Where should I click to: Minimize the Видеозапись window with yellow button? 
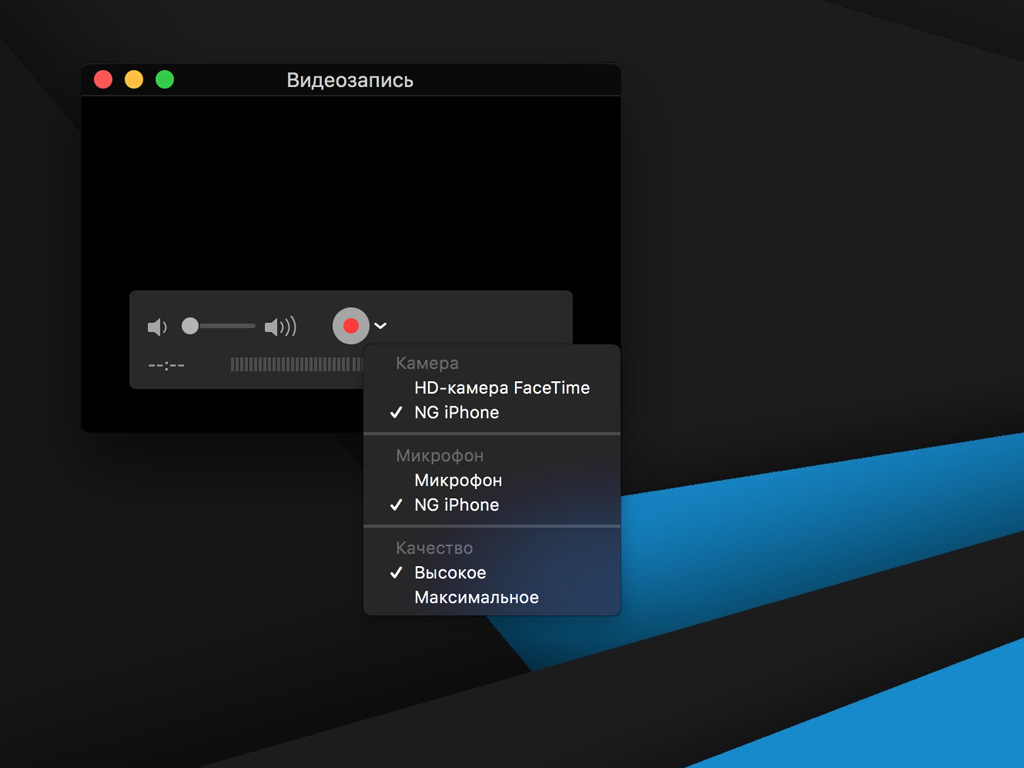click(x=134, y=80)
